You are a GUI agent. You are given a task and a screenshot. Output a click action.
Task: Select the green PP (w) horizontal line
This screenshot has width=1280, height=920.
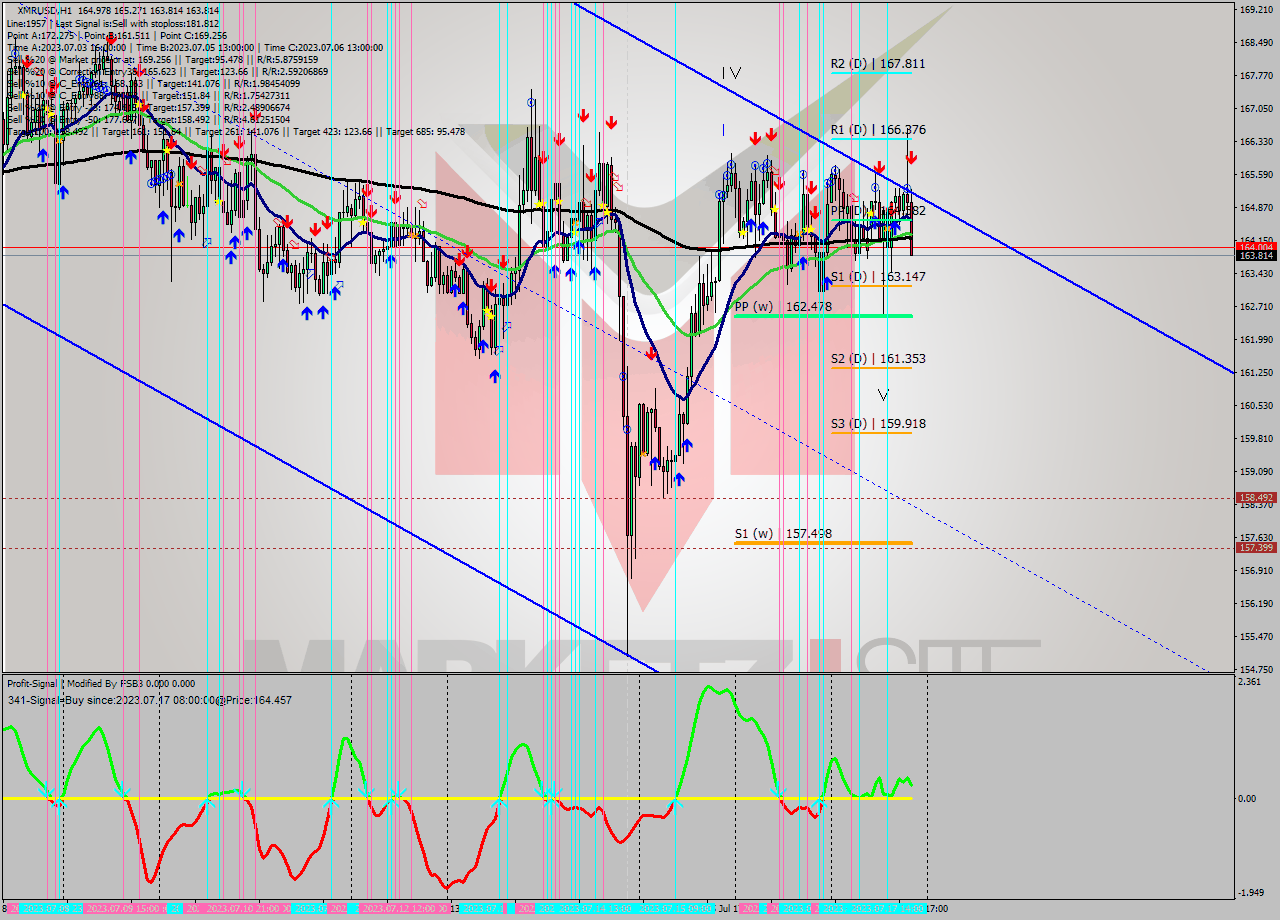coord(850,316)
